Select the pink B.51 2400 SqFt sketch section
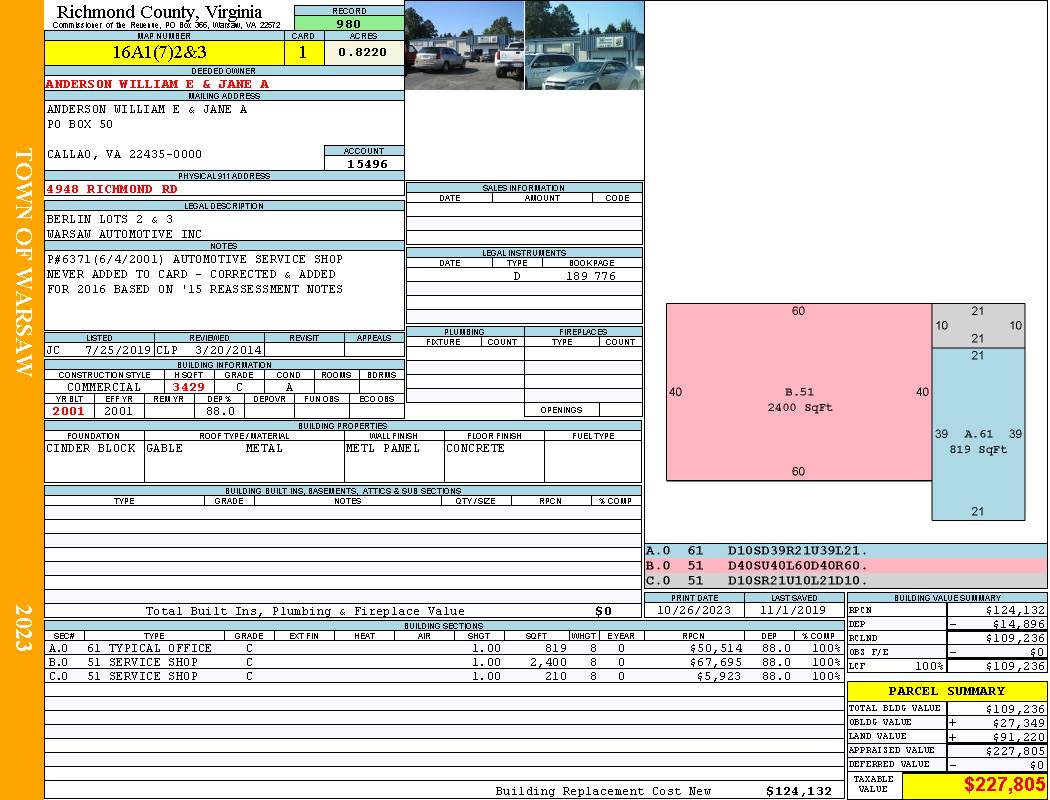This screenshot has width=1050, height=800. tap(799, 392)
